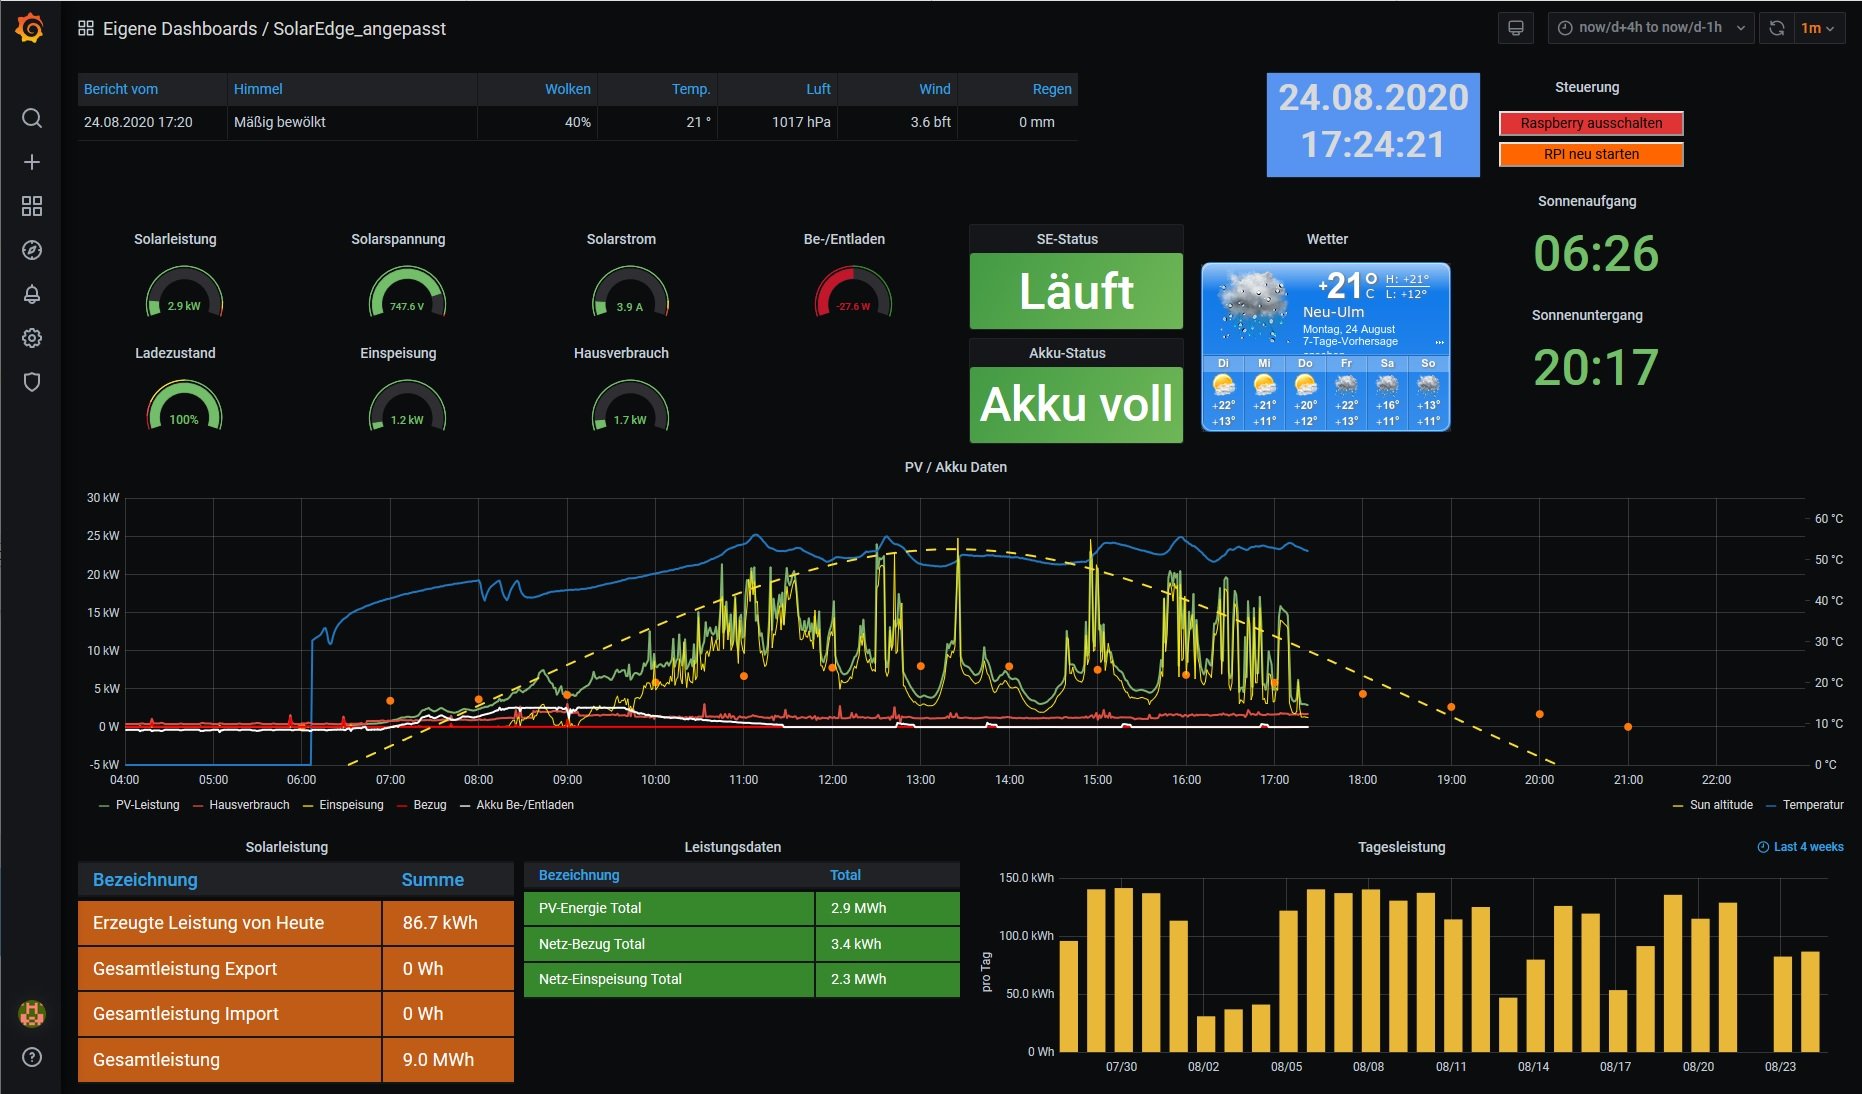The image size is (1862, 1094).
Task: Open the PV / Akku Daten panel menu
Action: [x=955, y=467]
